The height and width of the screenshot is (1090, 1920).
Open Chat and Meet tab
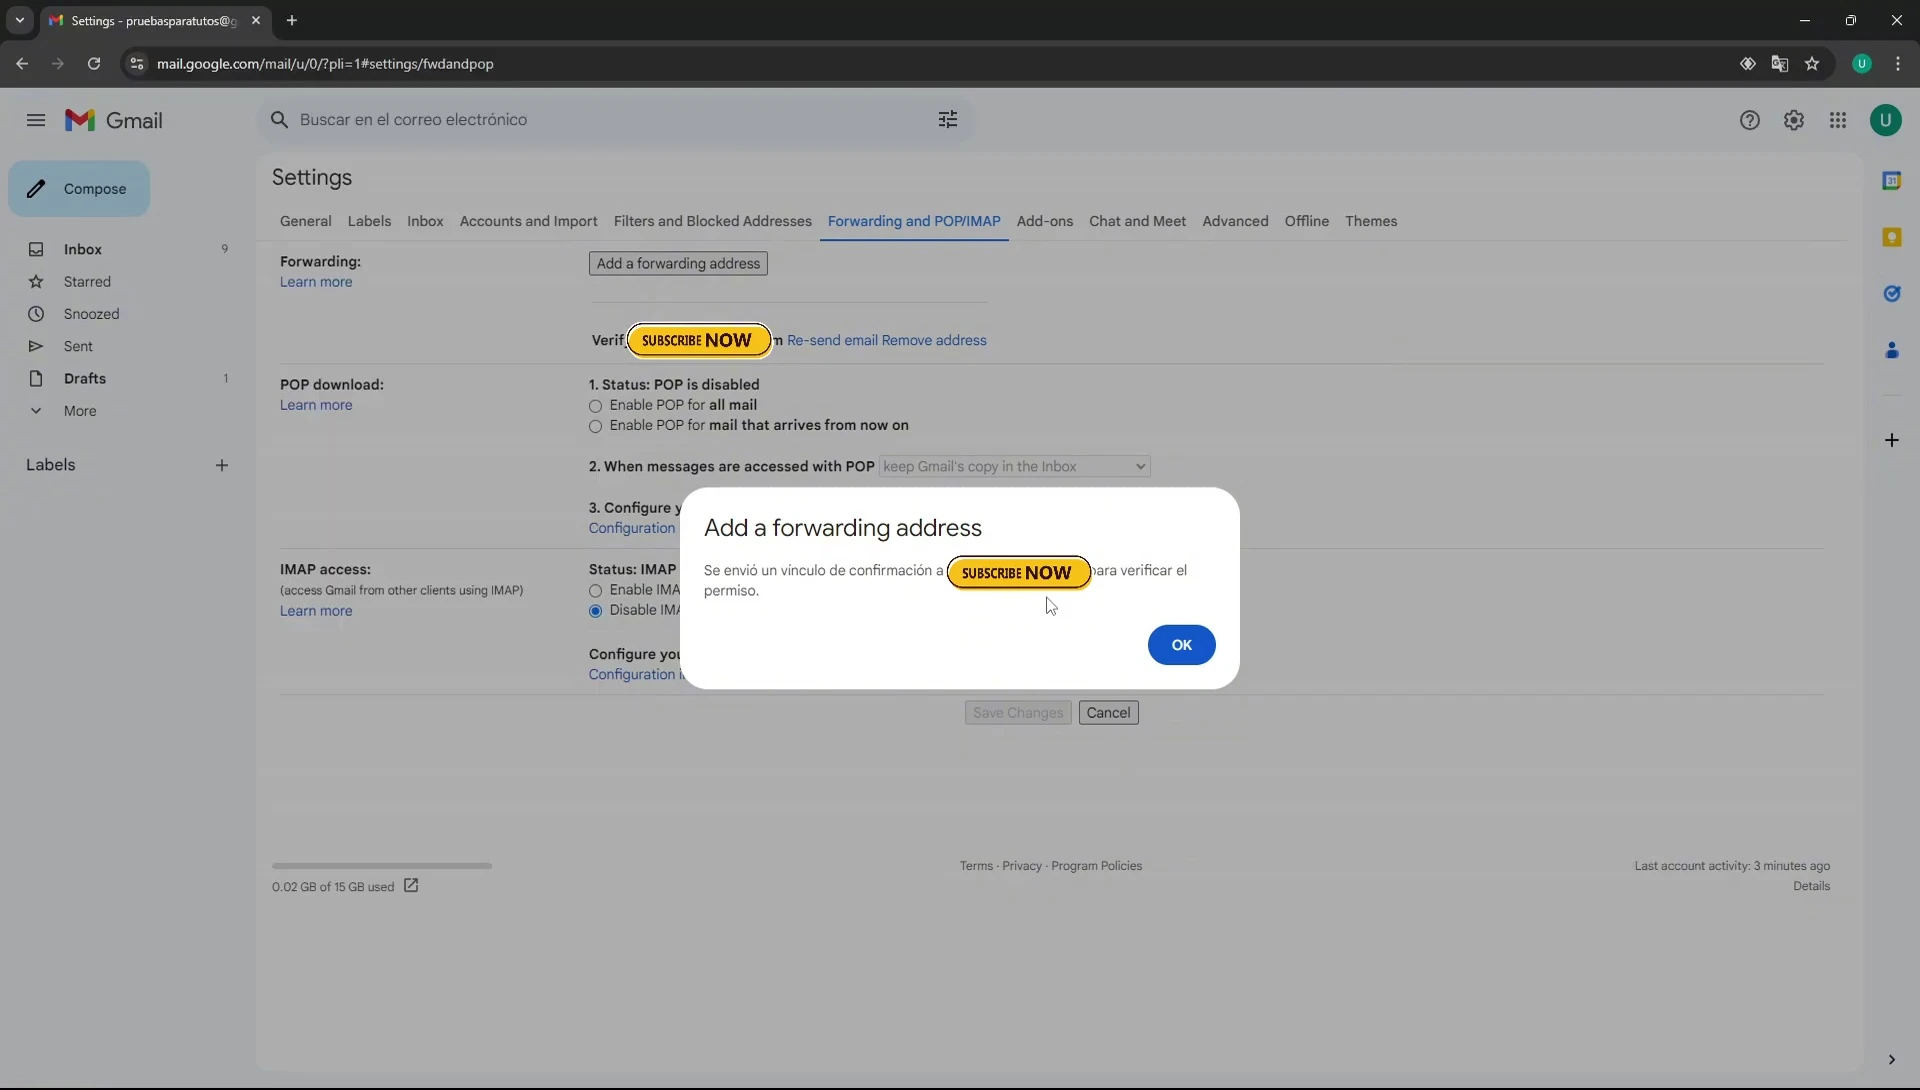(x=1137, y=221)
